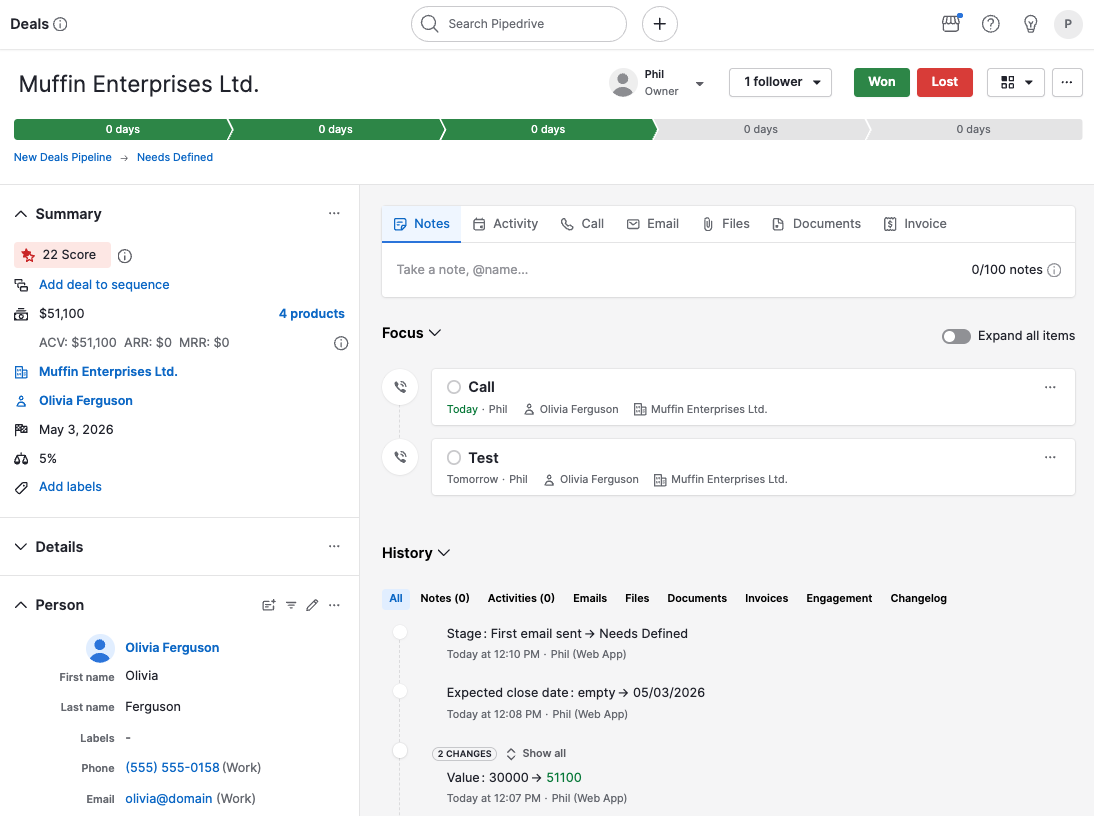Click the Search Pipedrive input field
Screen dimensions: 1094x816
518,24
